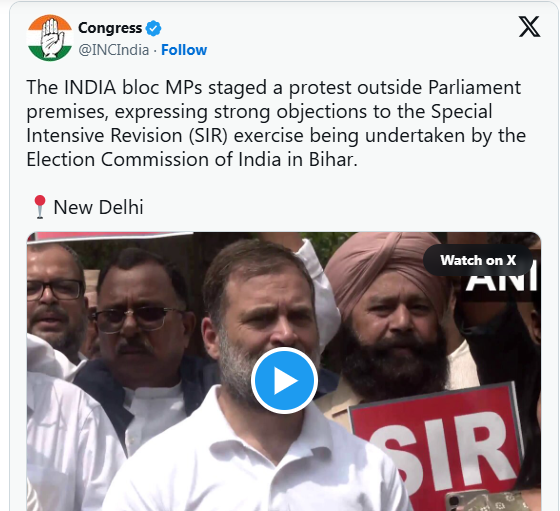Open the X logo link
560x511 pixels.
529,27
